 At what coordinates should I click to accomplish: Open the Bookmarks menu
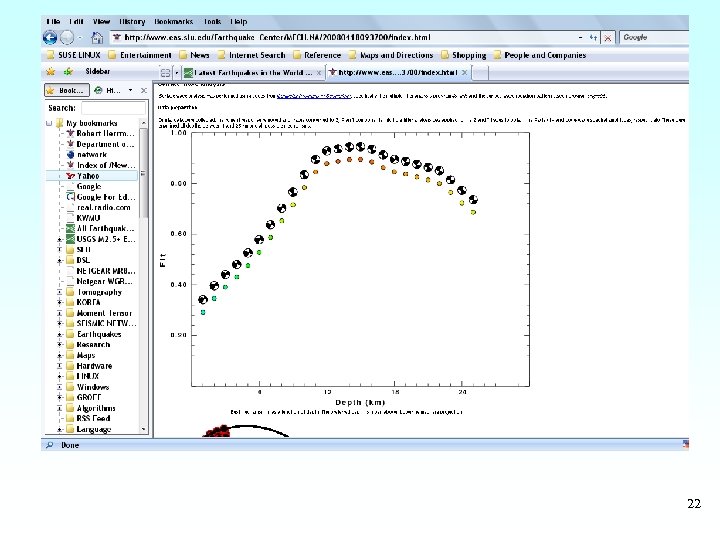[172, 21]
